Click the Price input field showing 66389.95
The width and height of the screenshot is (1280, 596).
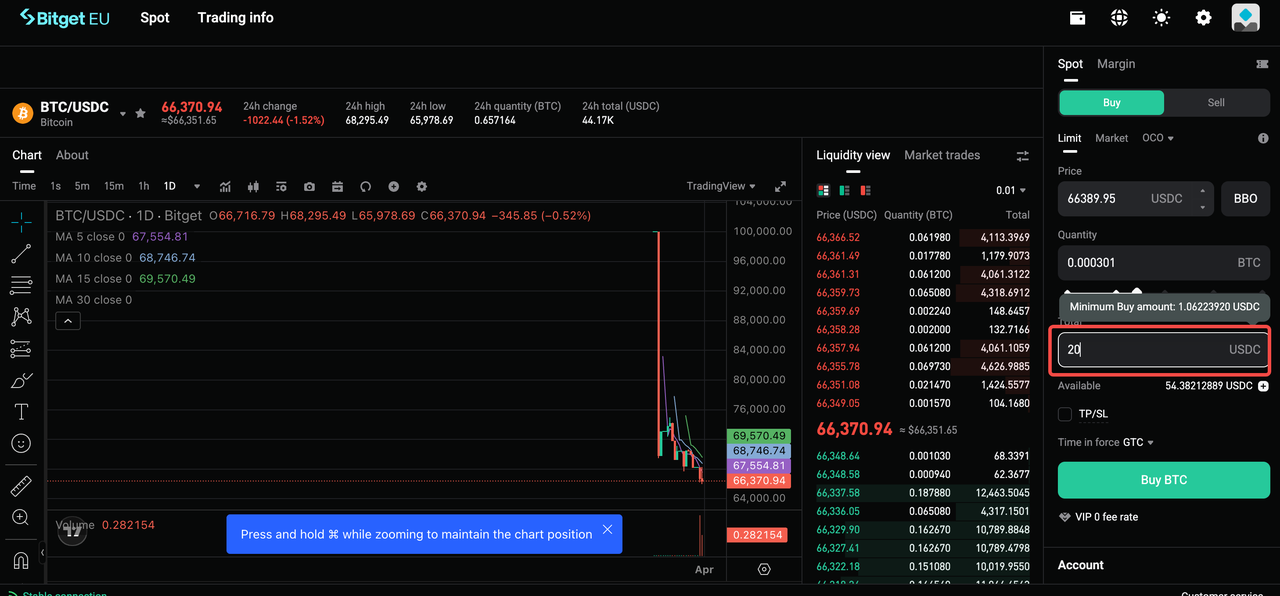point(1136,199)
